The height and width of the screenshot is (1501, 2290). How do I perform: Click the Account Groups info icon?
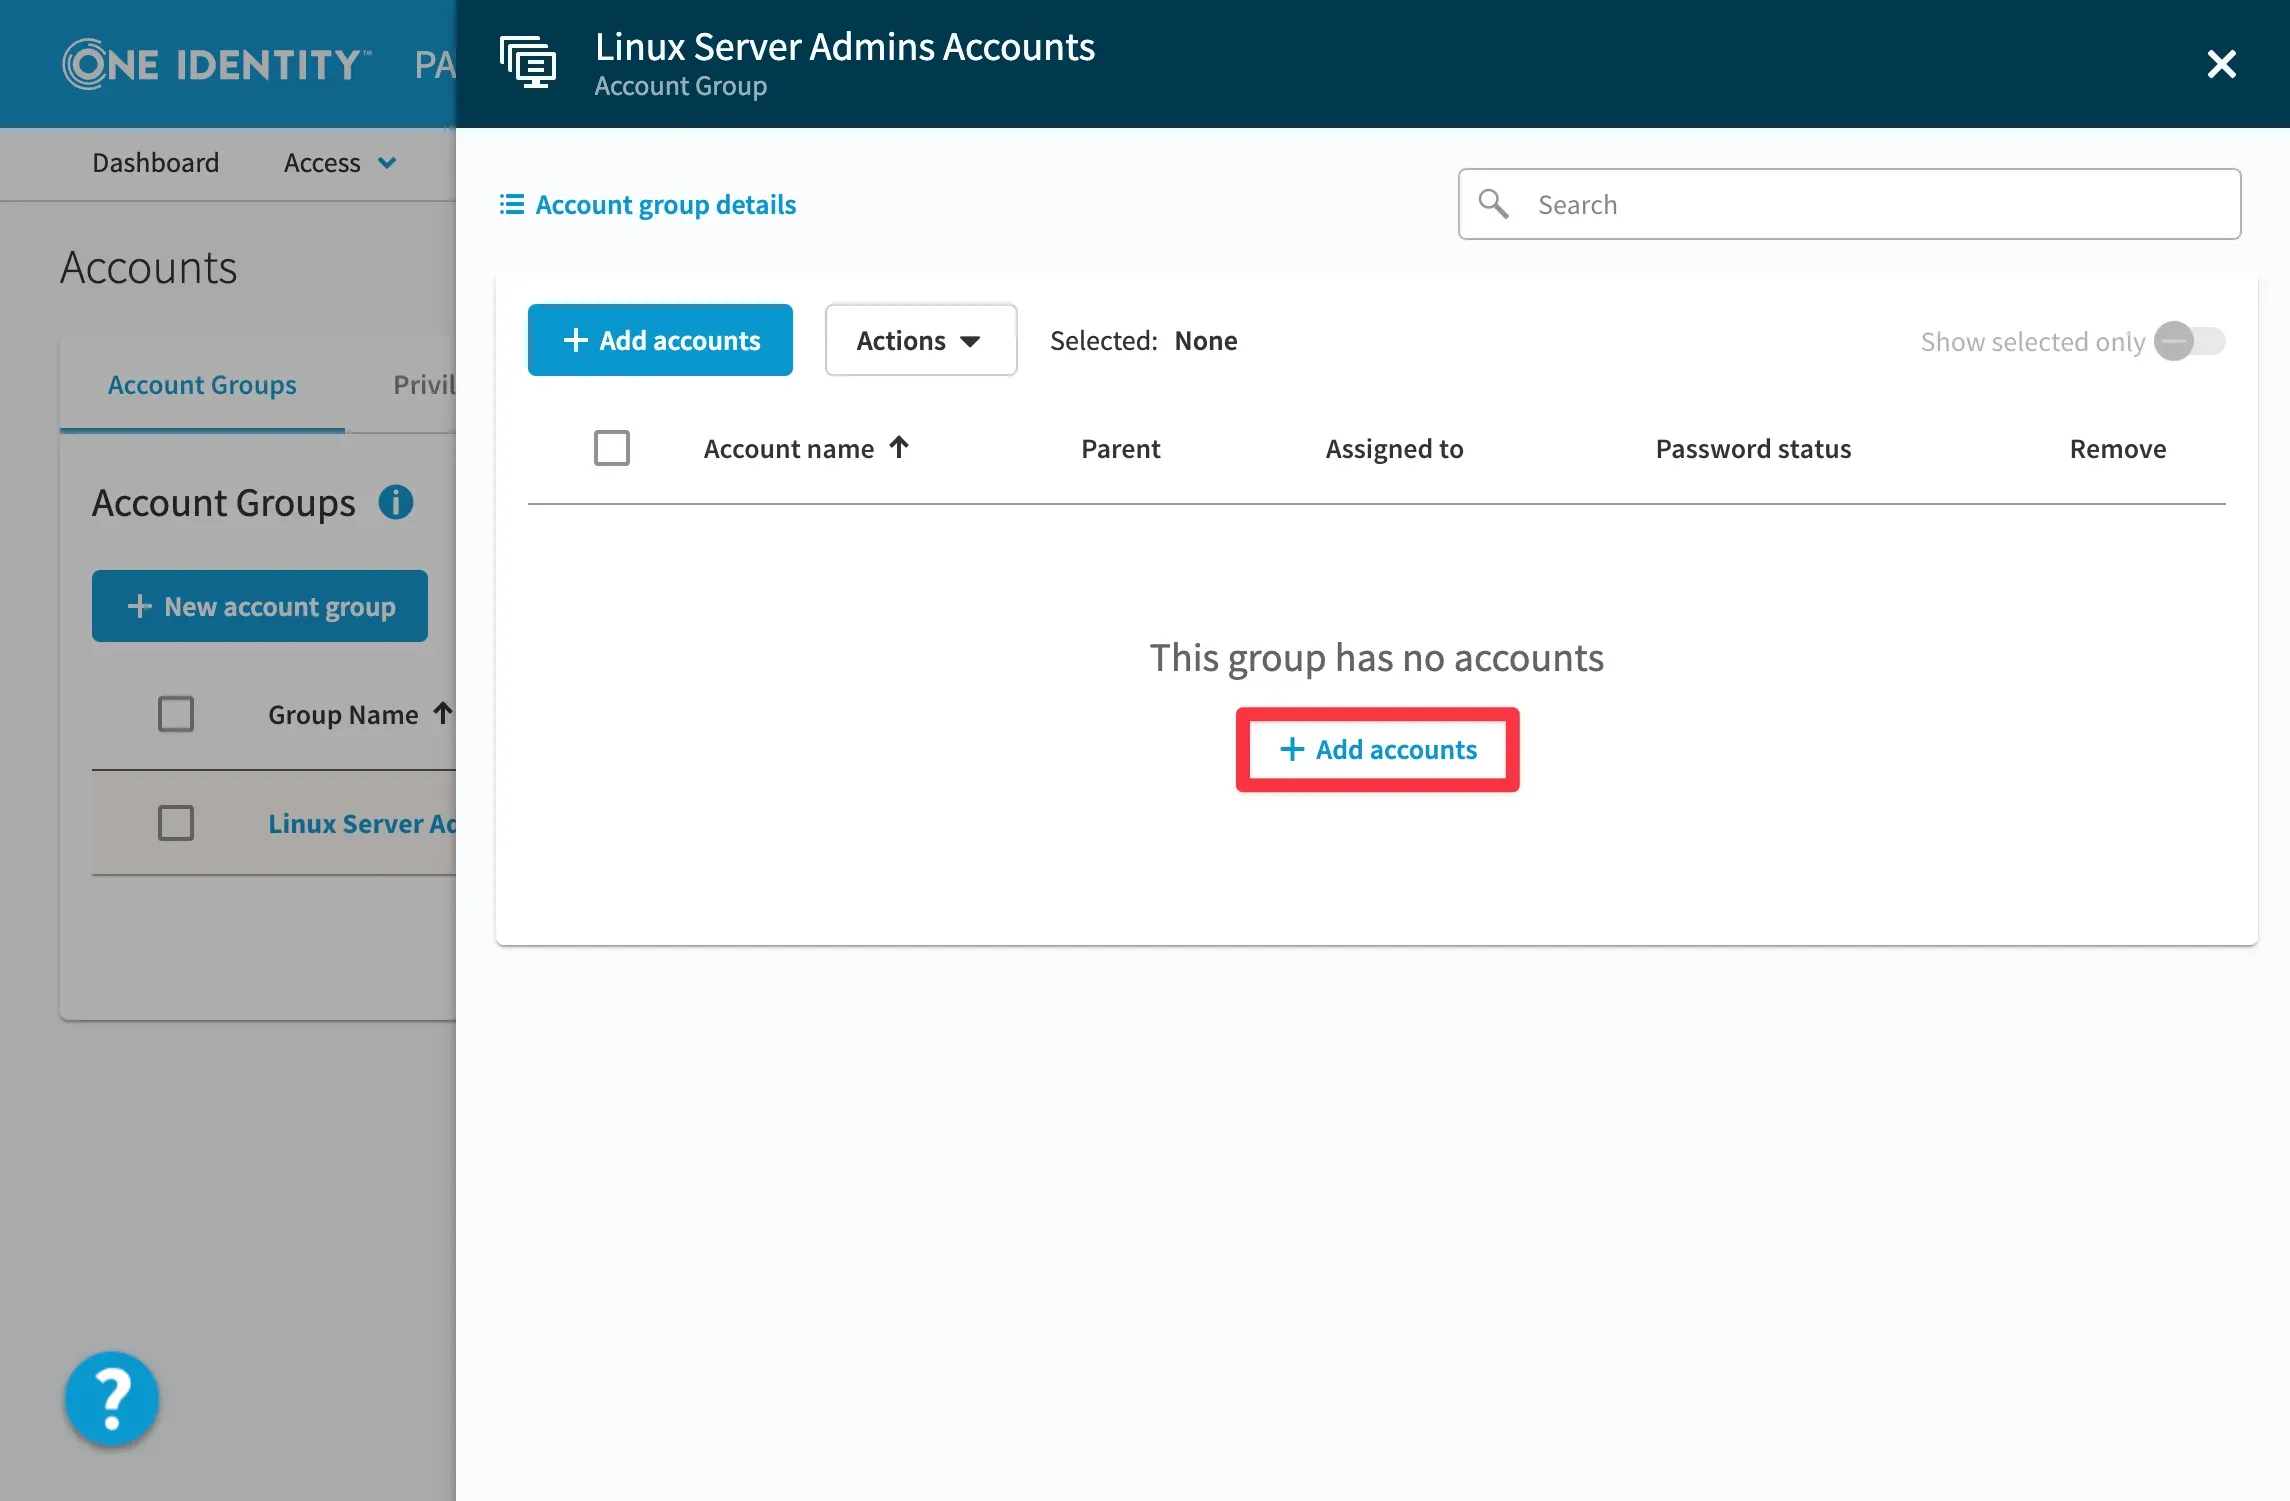396,502
